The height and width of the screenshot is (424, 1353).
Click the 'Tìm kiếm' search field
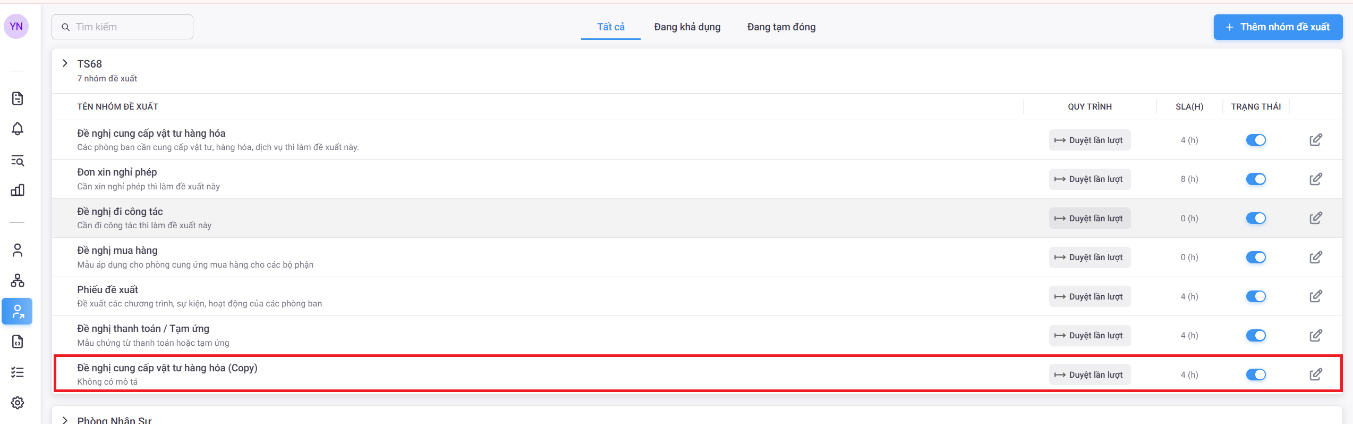point(123,27)
